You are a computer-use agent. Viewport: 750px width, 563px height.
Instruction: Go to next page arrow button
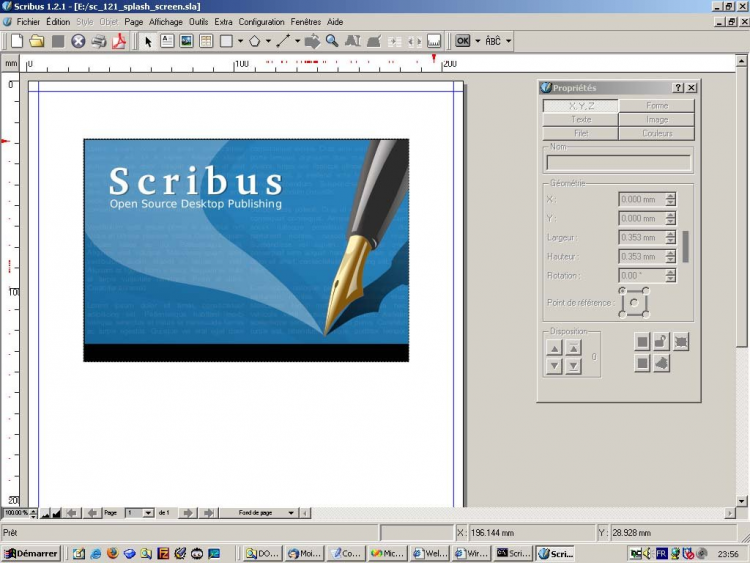click(188, 513)
